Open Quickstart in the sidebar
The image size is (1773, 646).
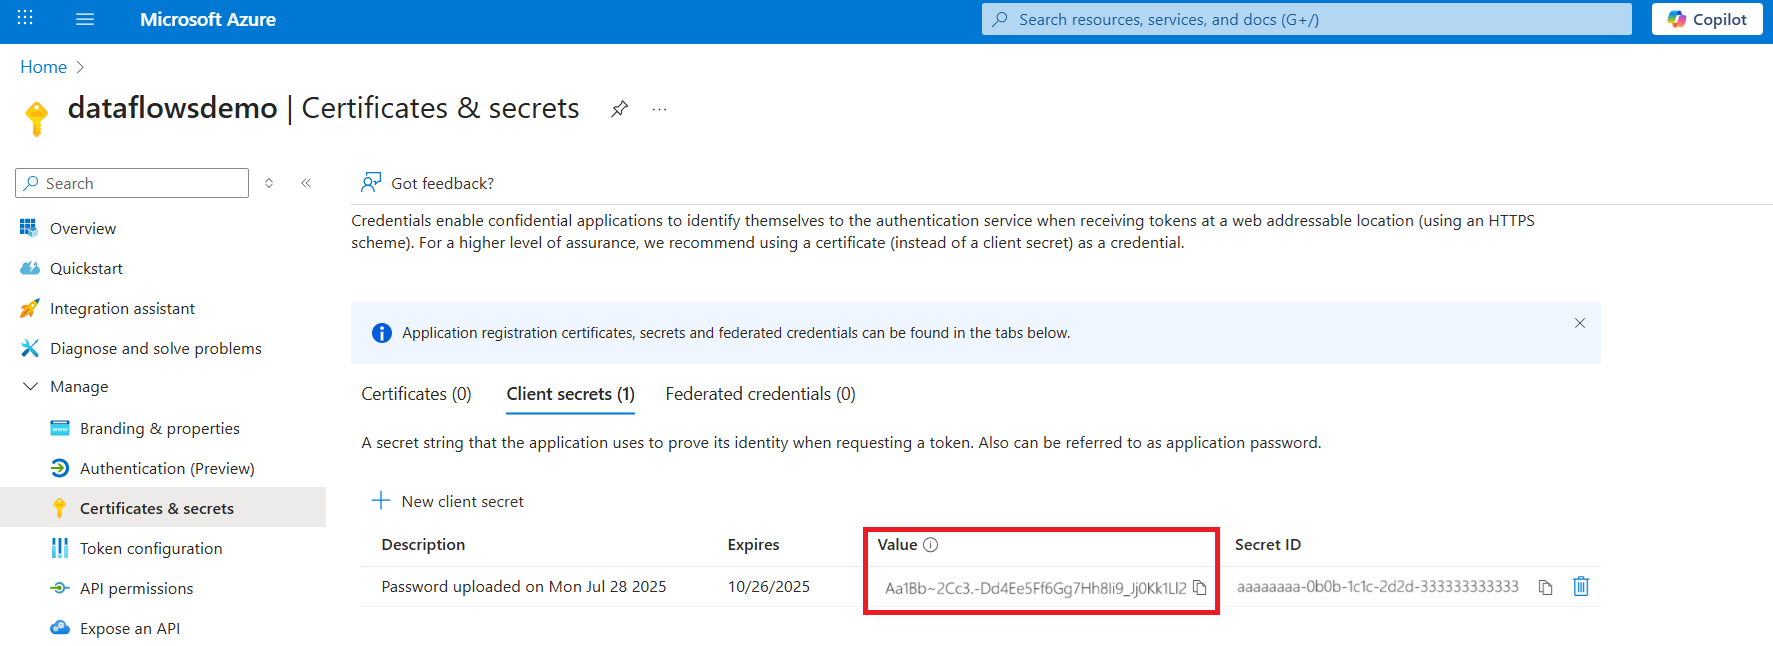(86, 268)
